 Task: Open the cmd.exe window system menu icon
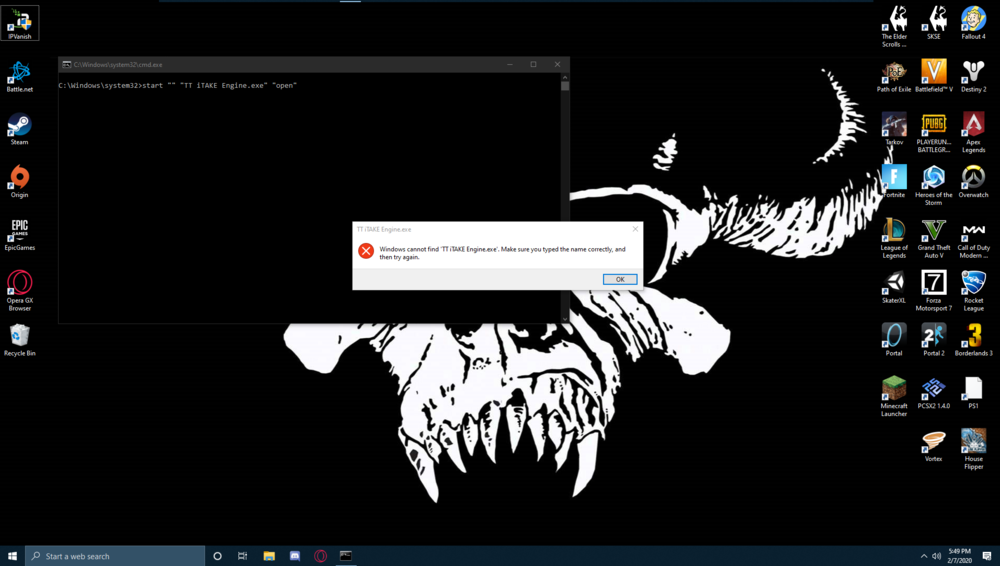pyautogui.click(x=66, y=64)
